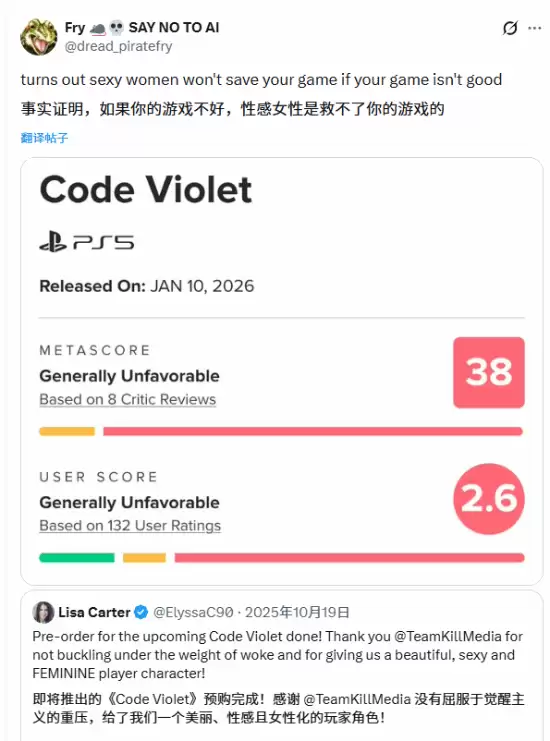This screenshot has height=741, width=550.
Task: Click the 2025年10月19日 post date
Action: click(x=297, y=612)
